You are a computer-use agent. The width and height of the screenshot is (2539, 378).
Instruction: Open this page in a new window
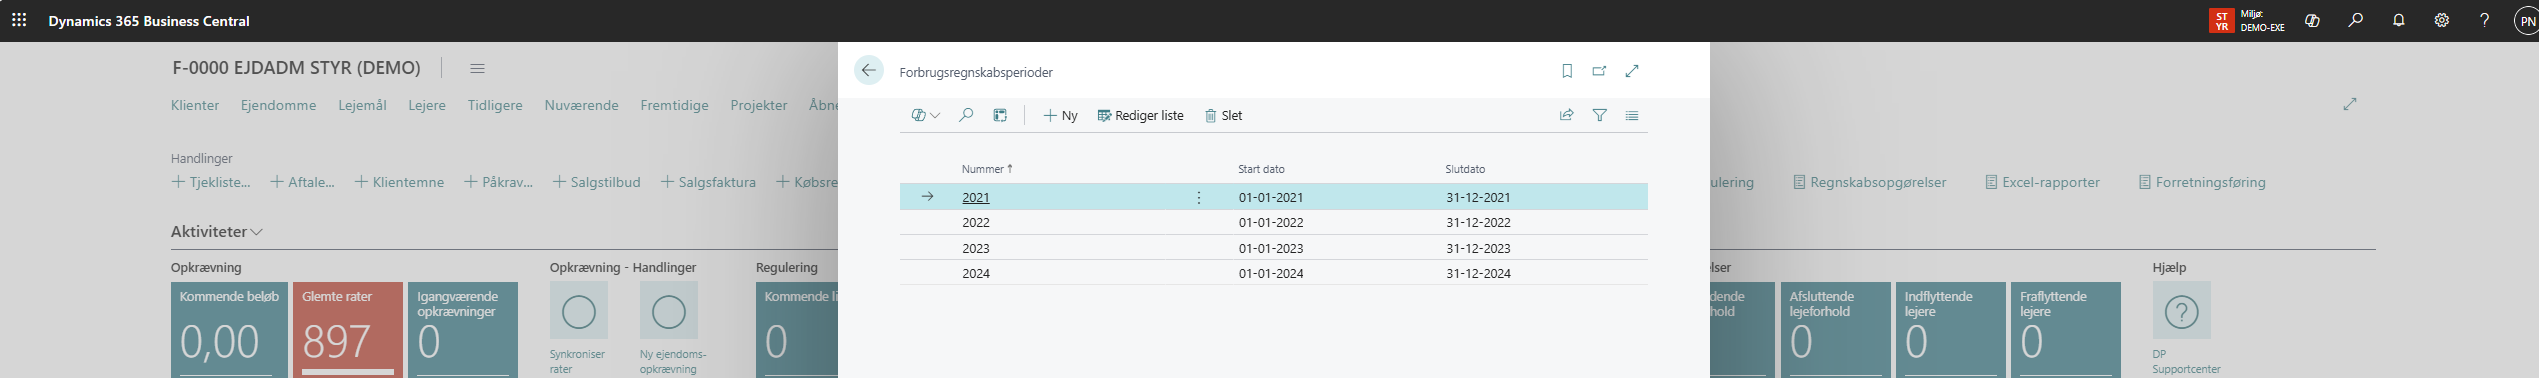tap(1599, 71)
